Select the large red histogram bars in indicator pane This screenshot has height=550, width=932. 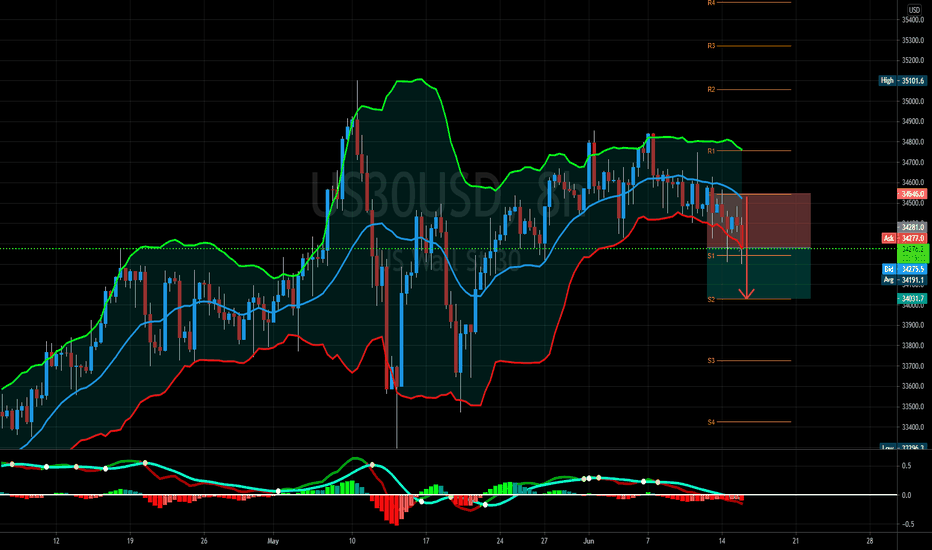[392, 508]
